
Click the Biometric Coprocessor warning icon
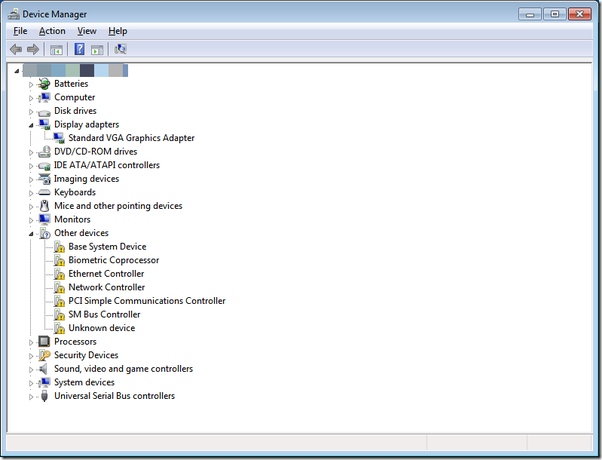[x=59, y=260]
